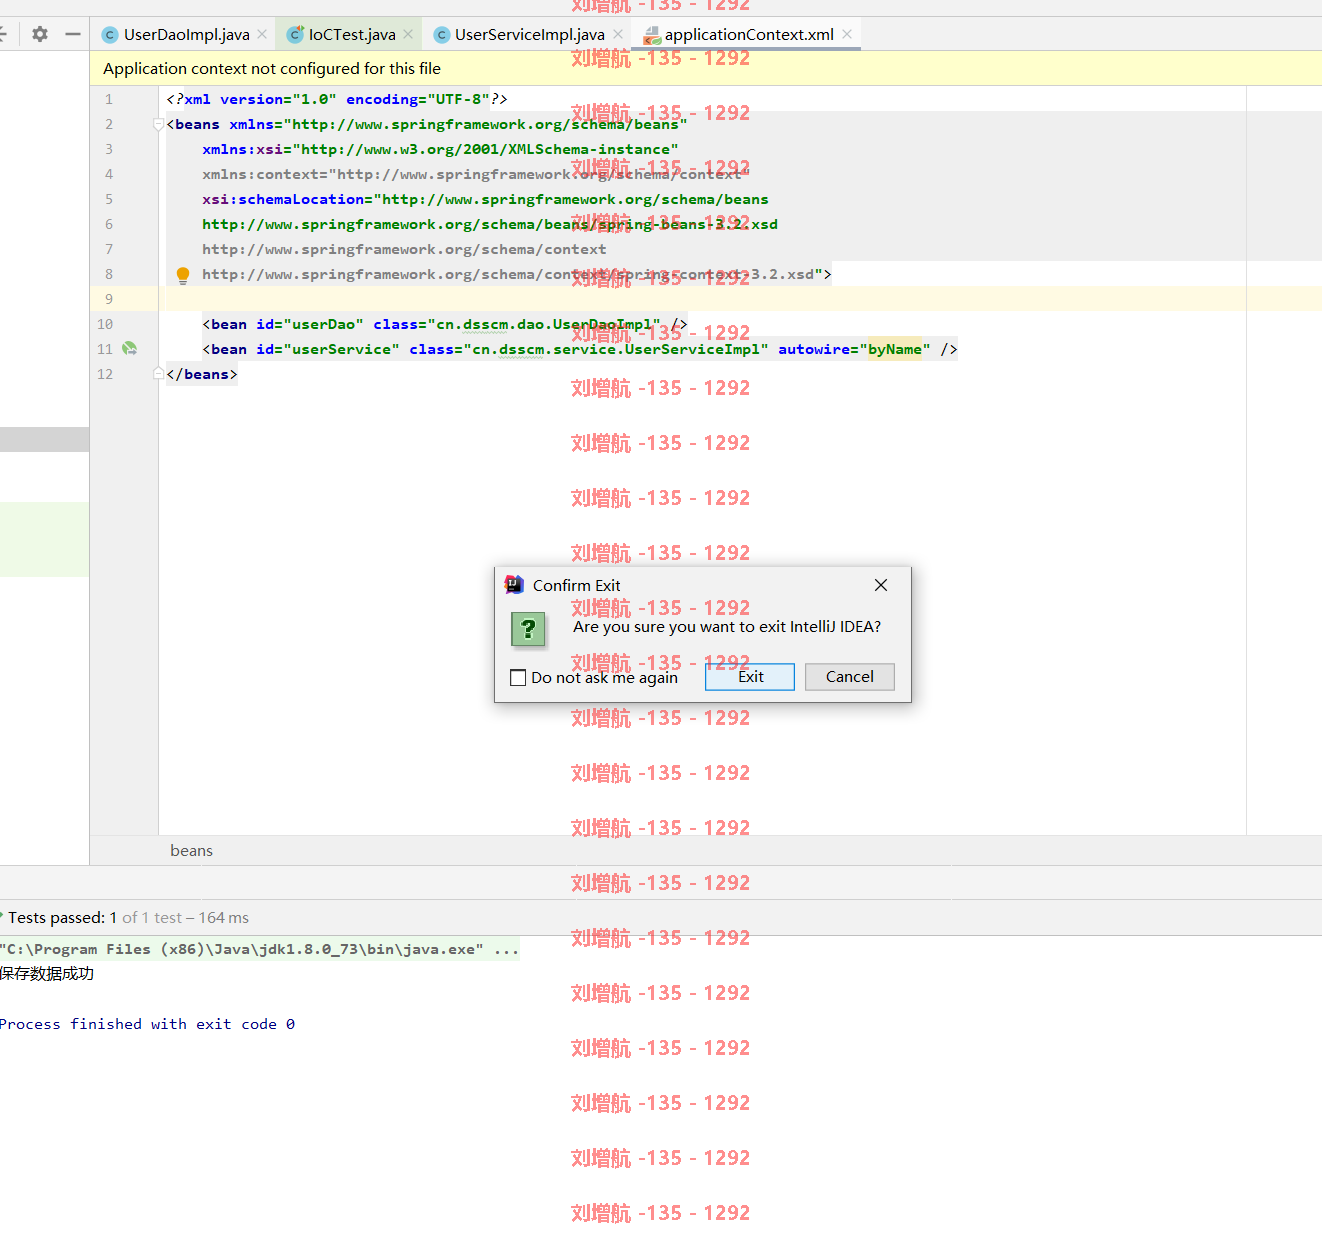Click the 'Tests passed: 1' status text
This screenshot has width=1322, height=1250.
coord(63,918)
